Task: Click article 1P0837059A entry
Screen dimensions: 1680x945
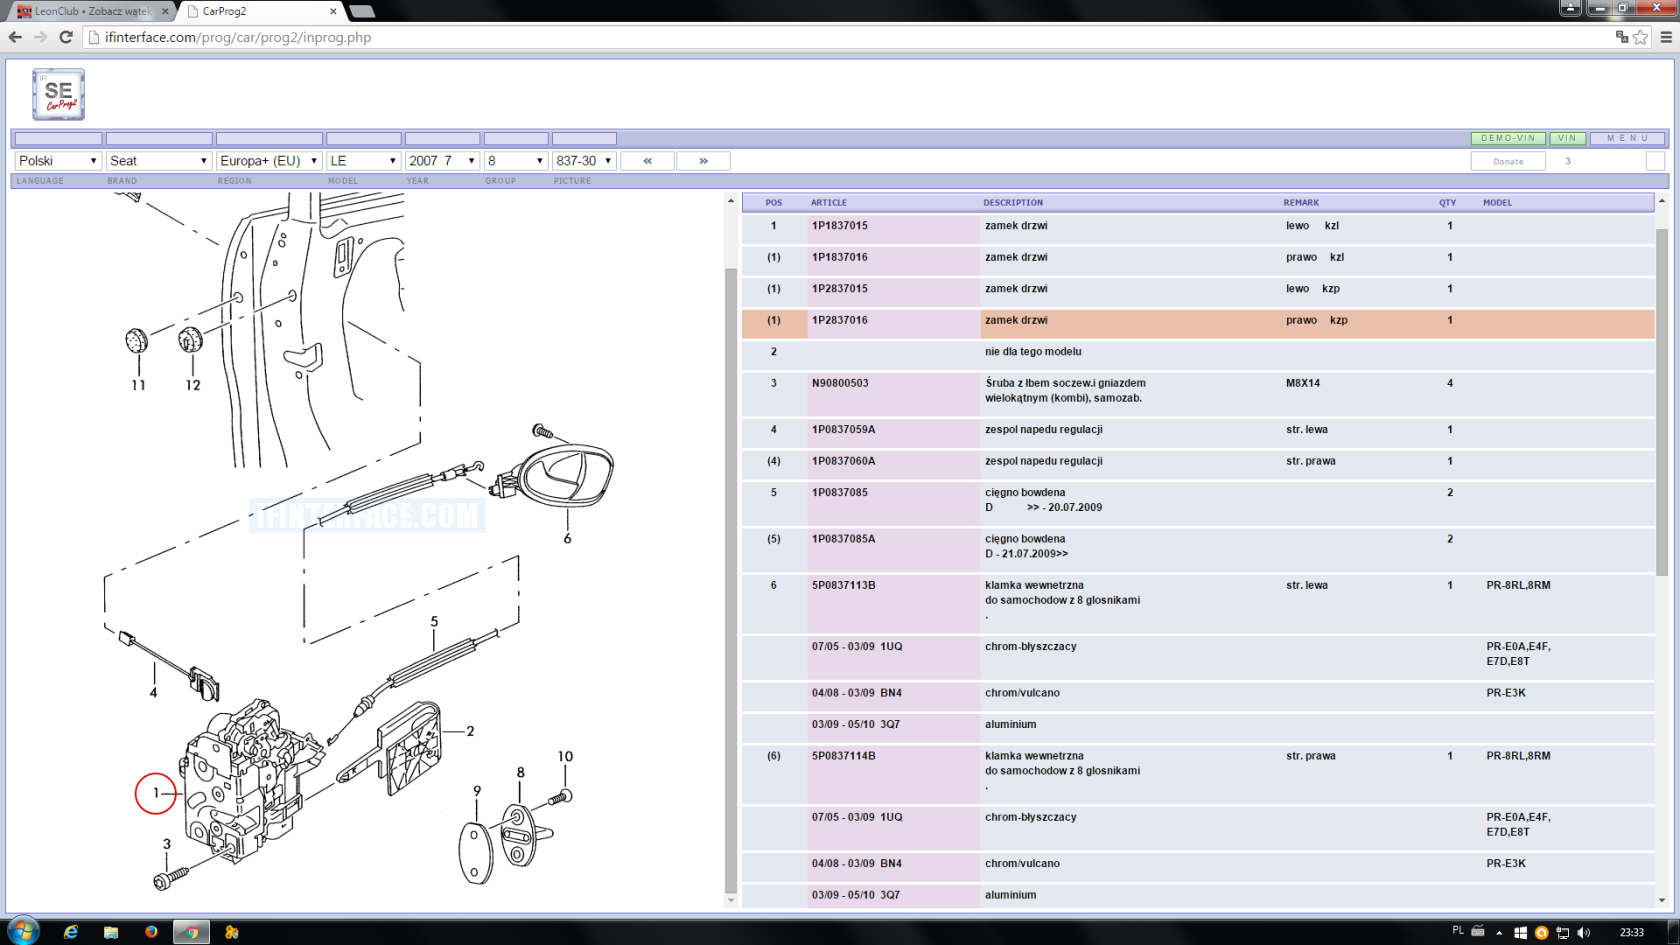Action: [843, 430]
